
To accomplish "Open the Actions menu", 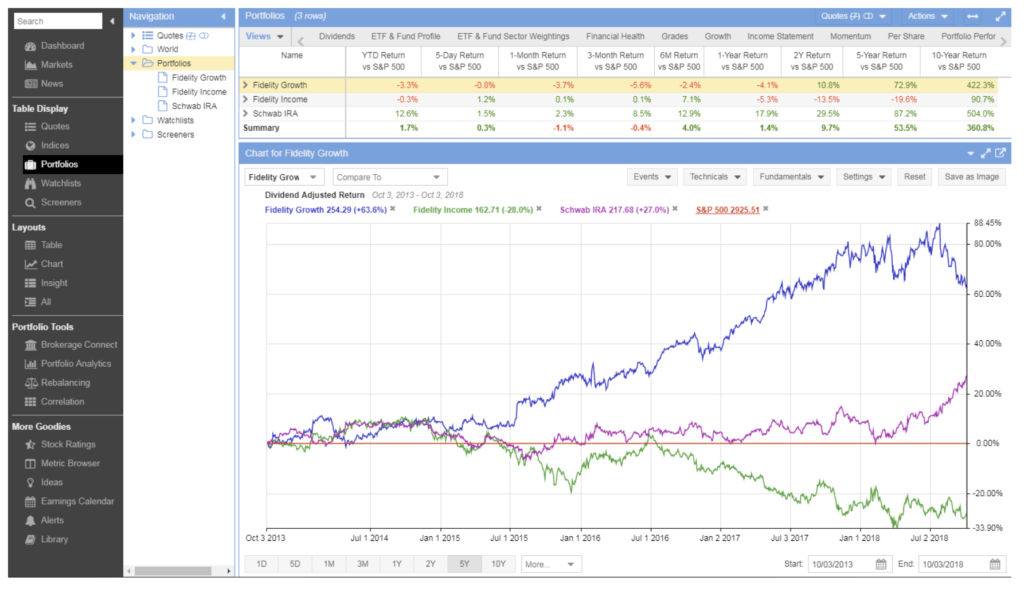I will pyautogui.click(x=927, y=16).
